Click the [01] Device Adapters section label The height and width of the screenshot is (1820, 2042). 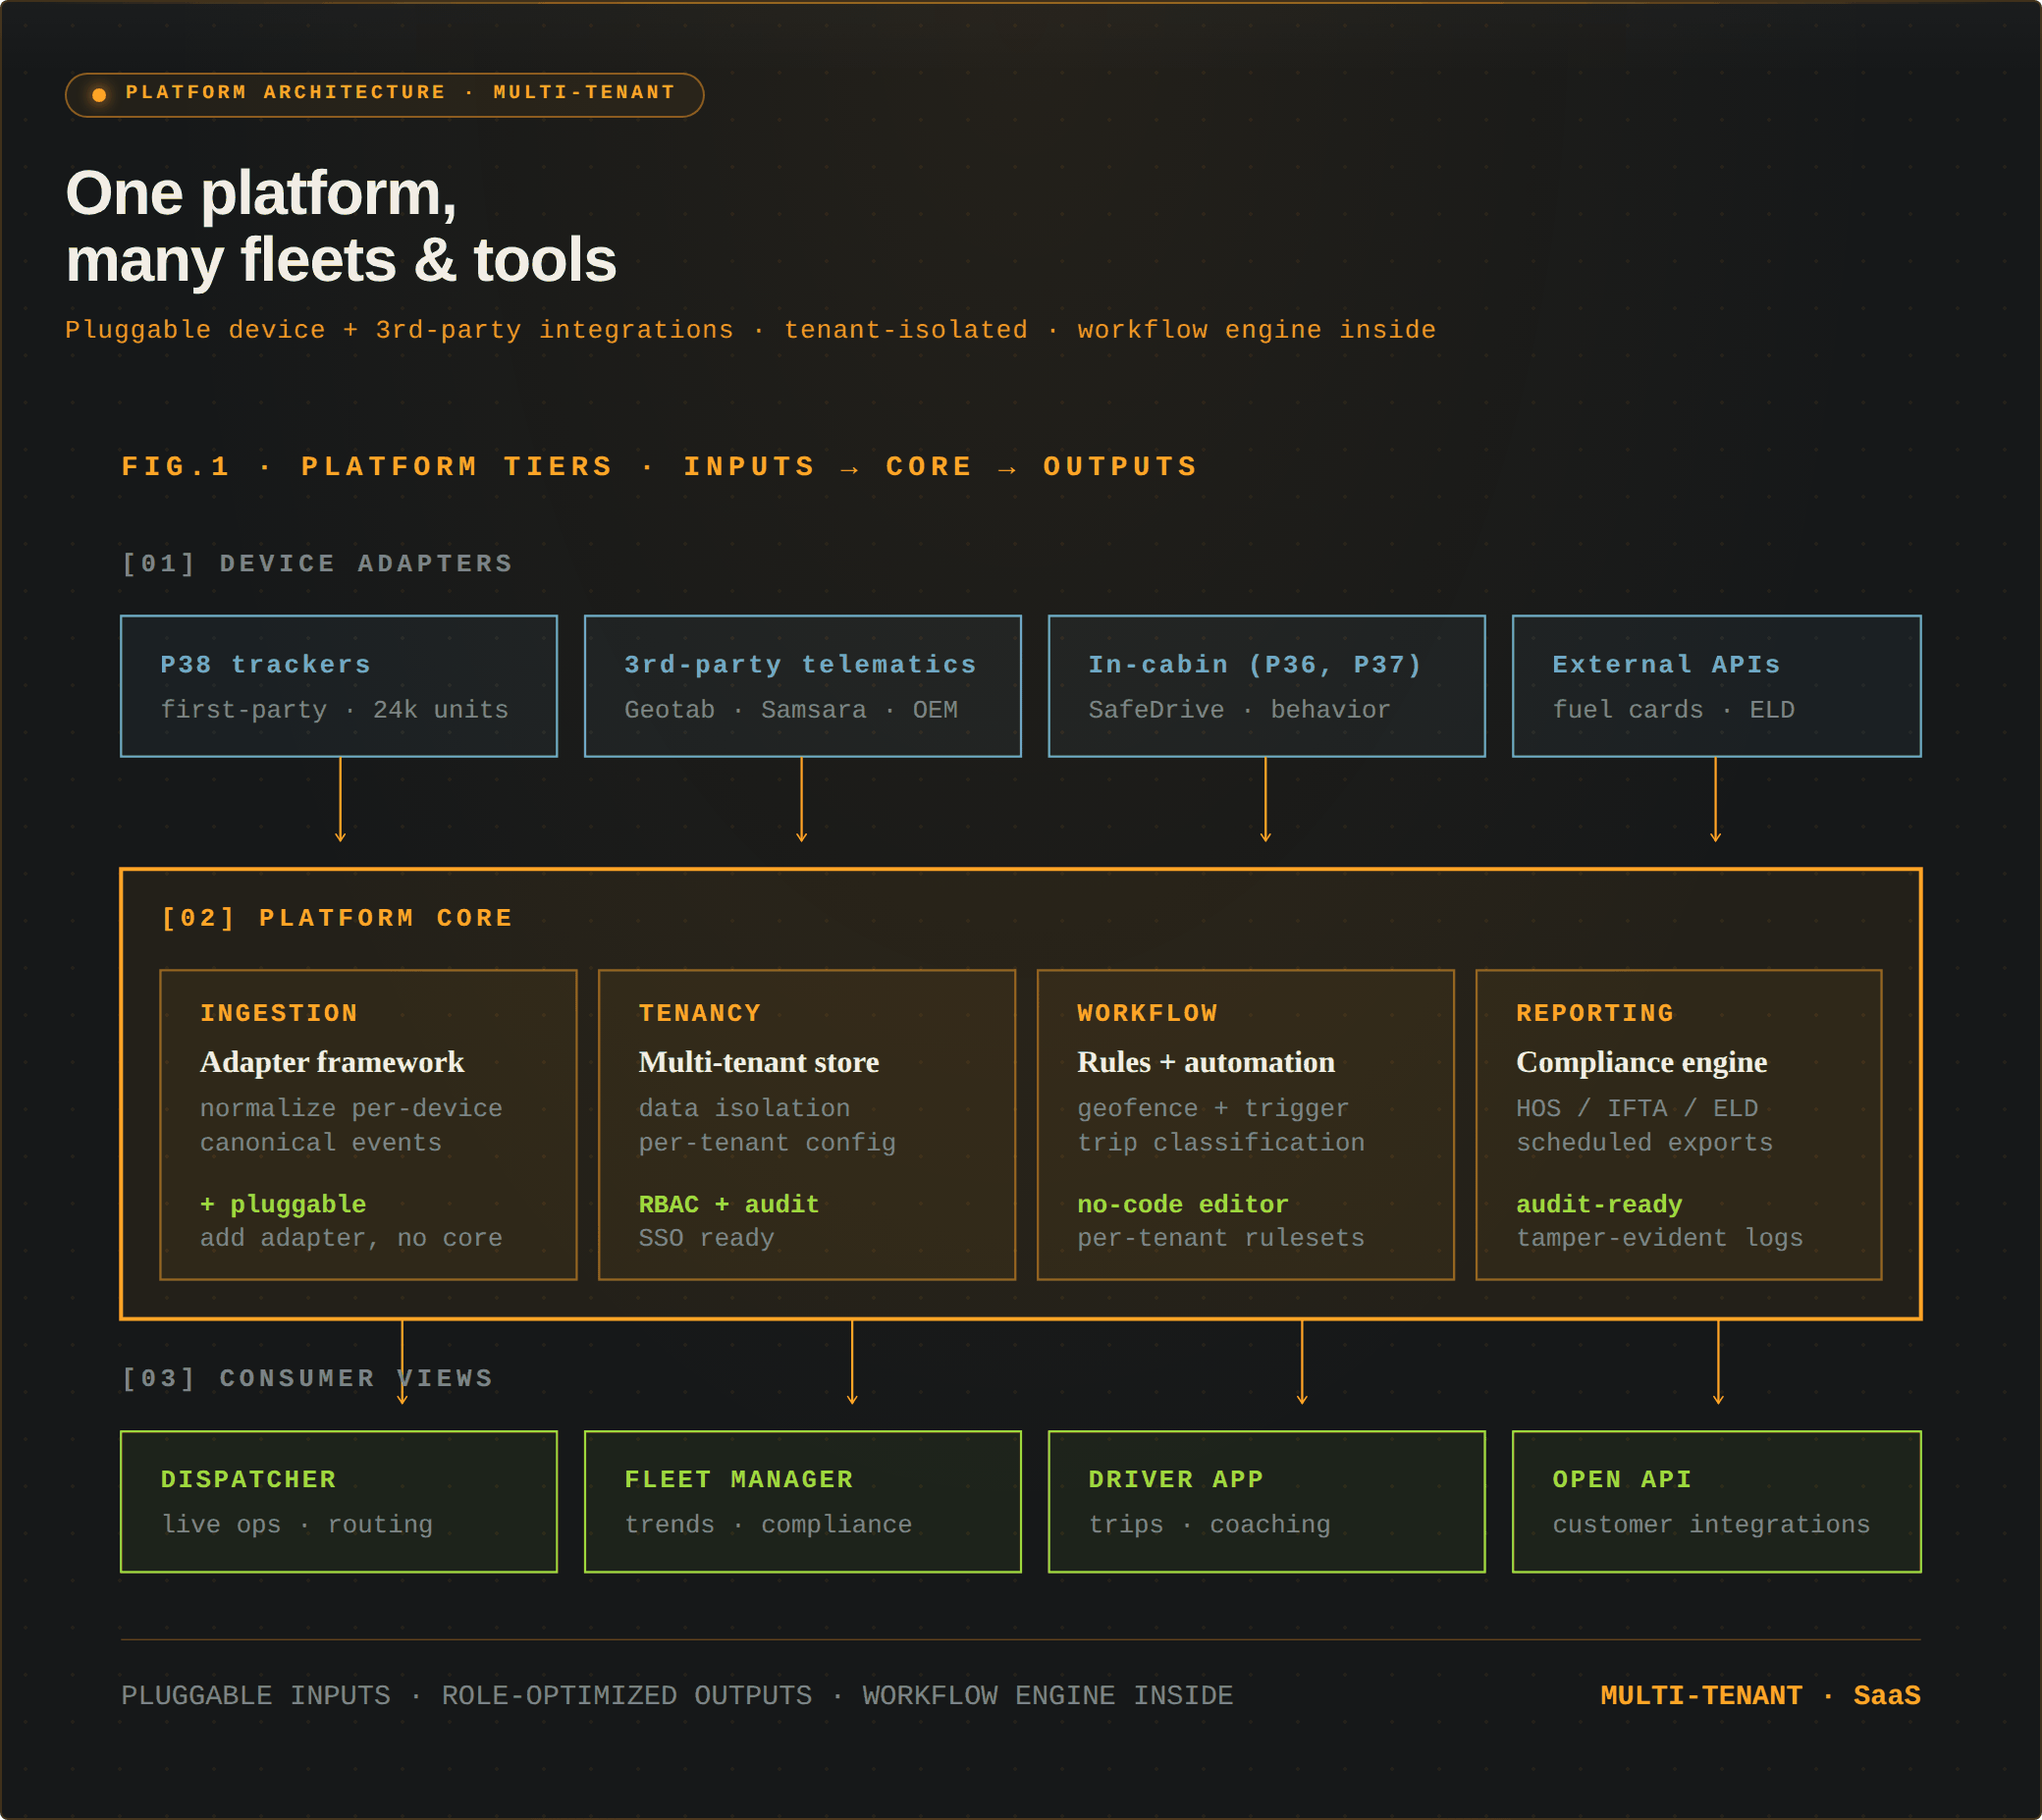pyautogui.click(x=317, y=564)
